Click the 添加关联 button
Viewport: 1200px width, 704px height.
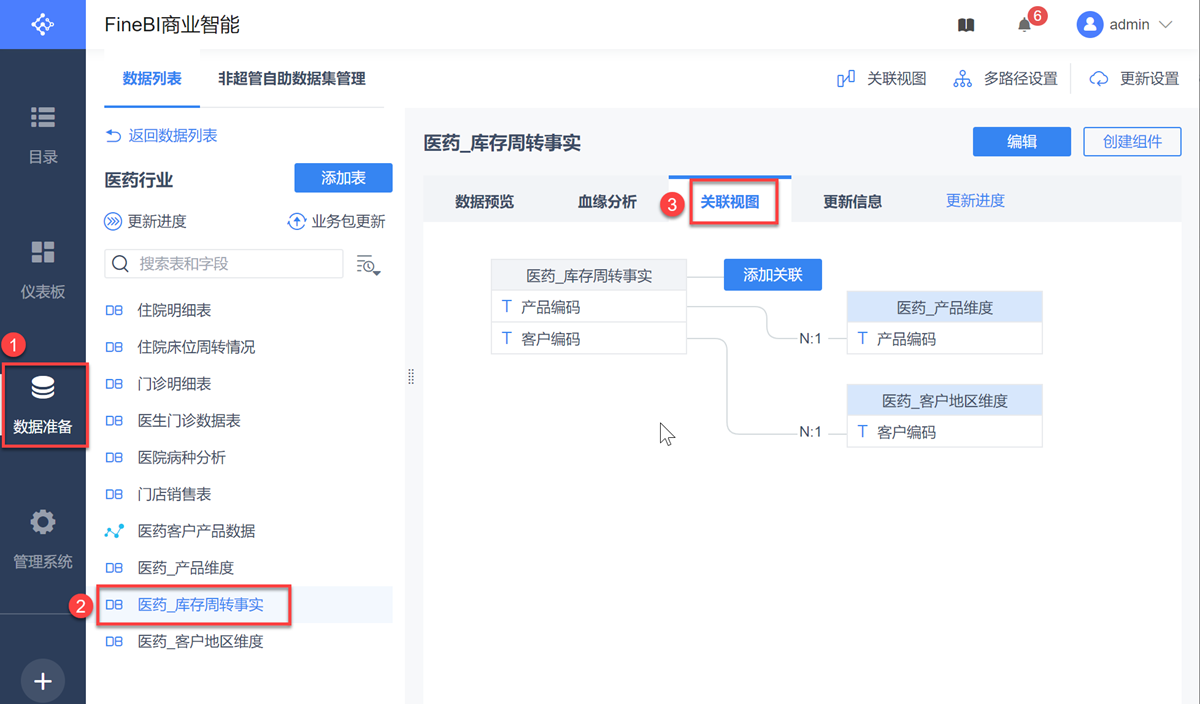pyautogui.click(x=772, y=275)
